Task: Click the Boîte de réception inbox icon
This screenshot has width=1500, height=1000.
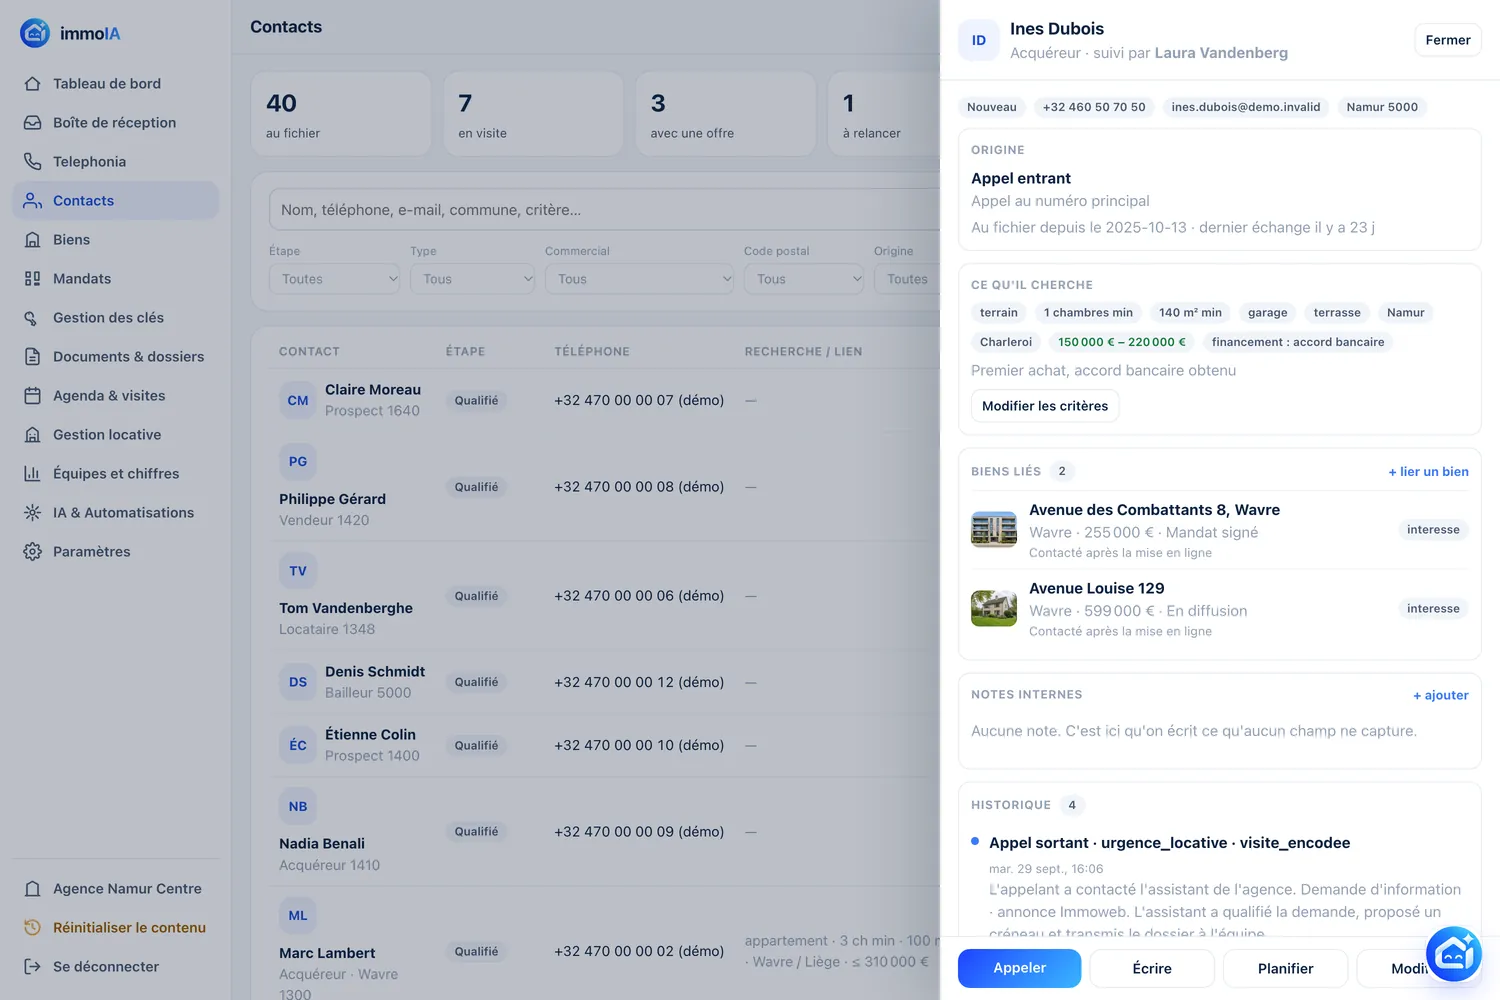Action: [x=33, y=123]
